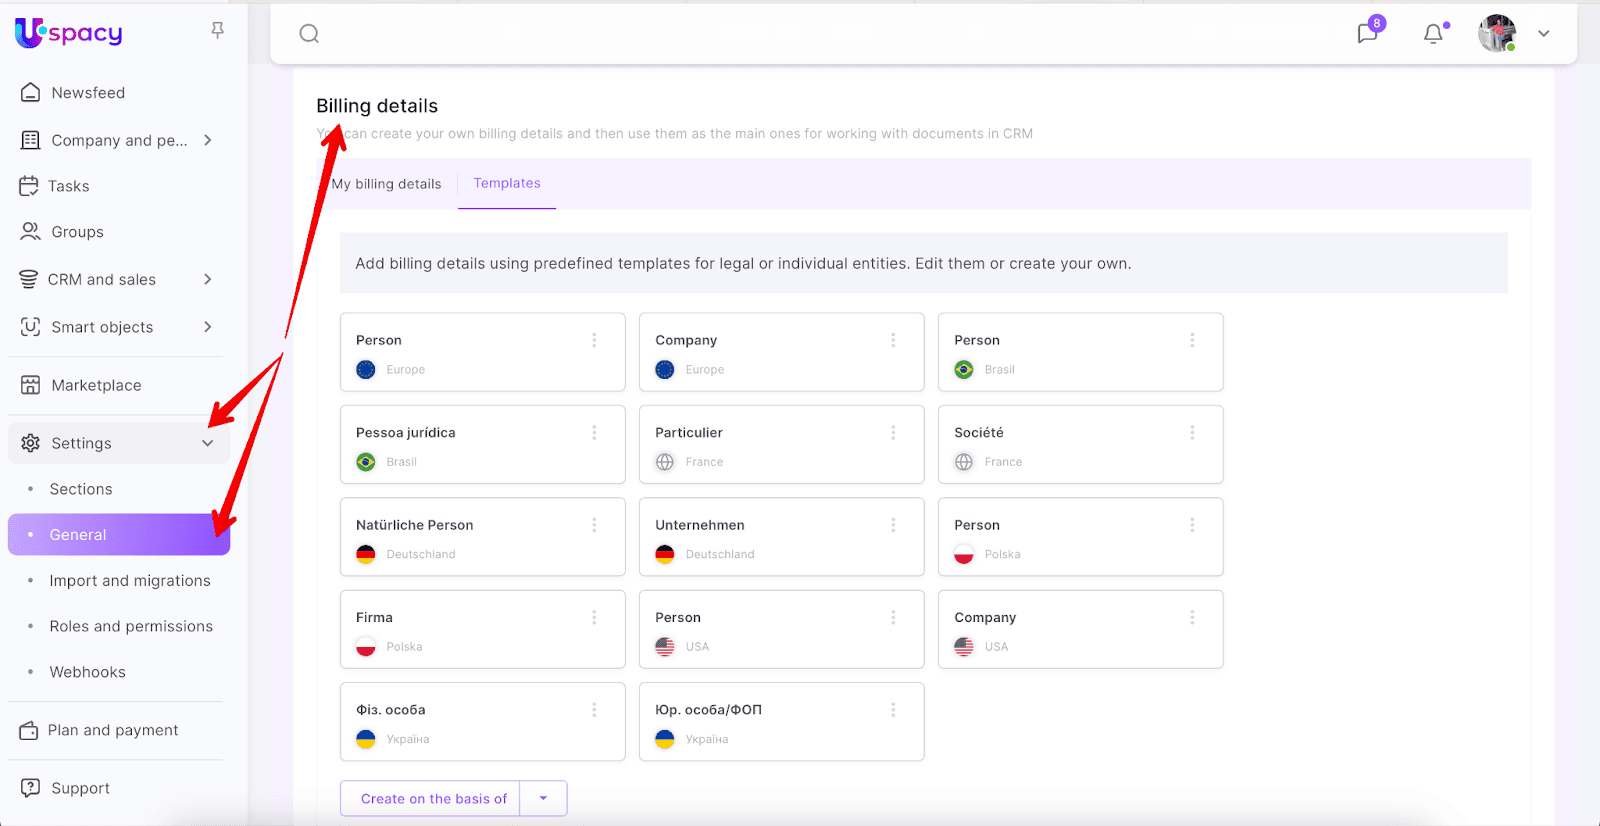The image size is (1600, 826).
Task: Open Newsfeed from the sidebar
Action: pyautogui.click(x=88, y=93)
